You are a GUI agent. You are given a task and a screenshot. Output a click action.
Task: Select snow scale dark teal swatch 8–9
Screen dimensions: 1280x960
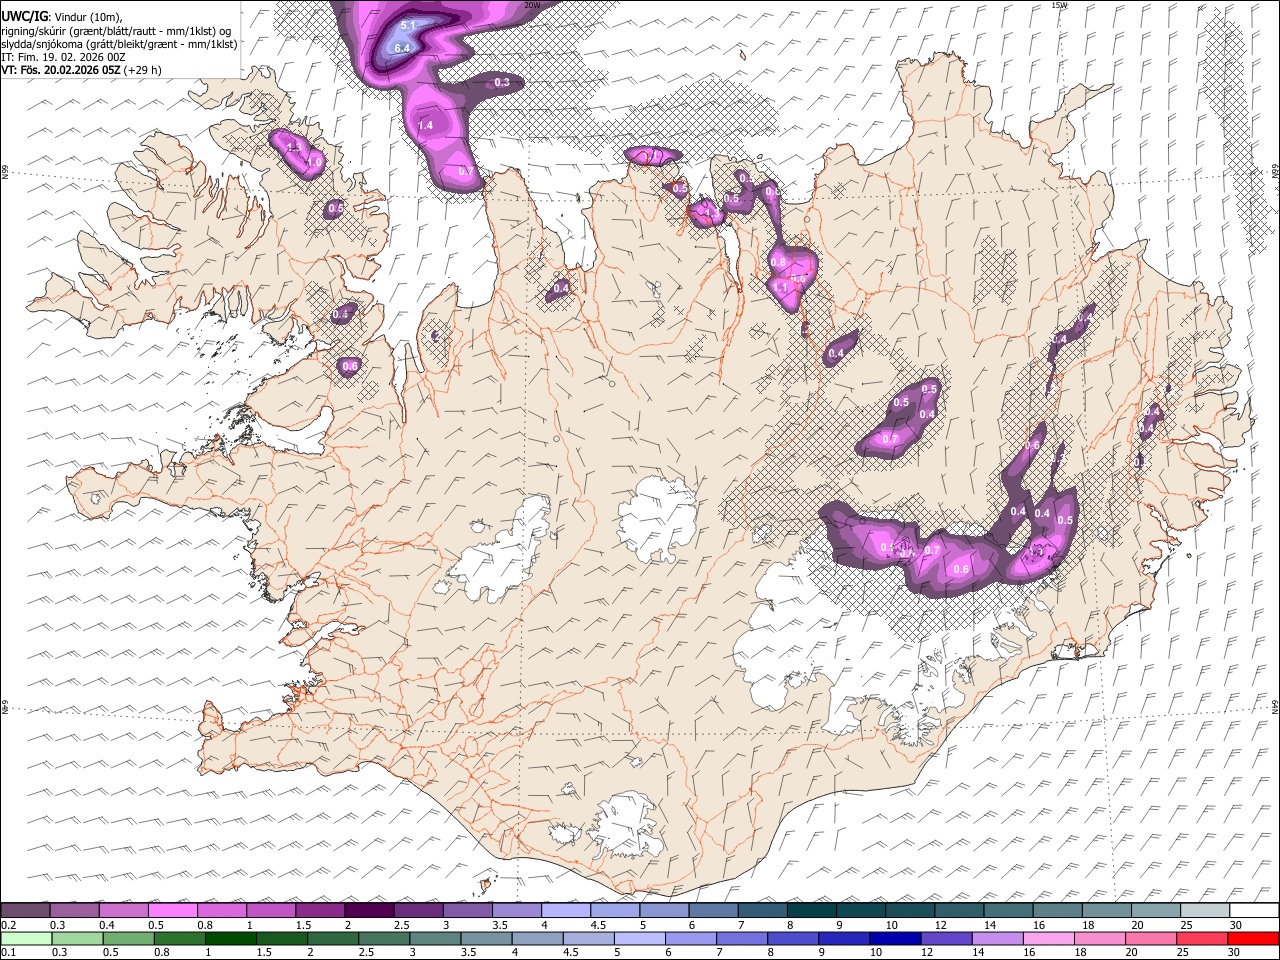pyautogui.click(x=811, y=911)
